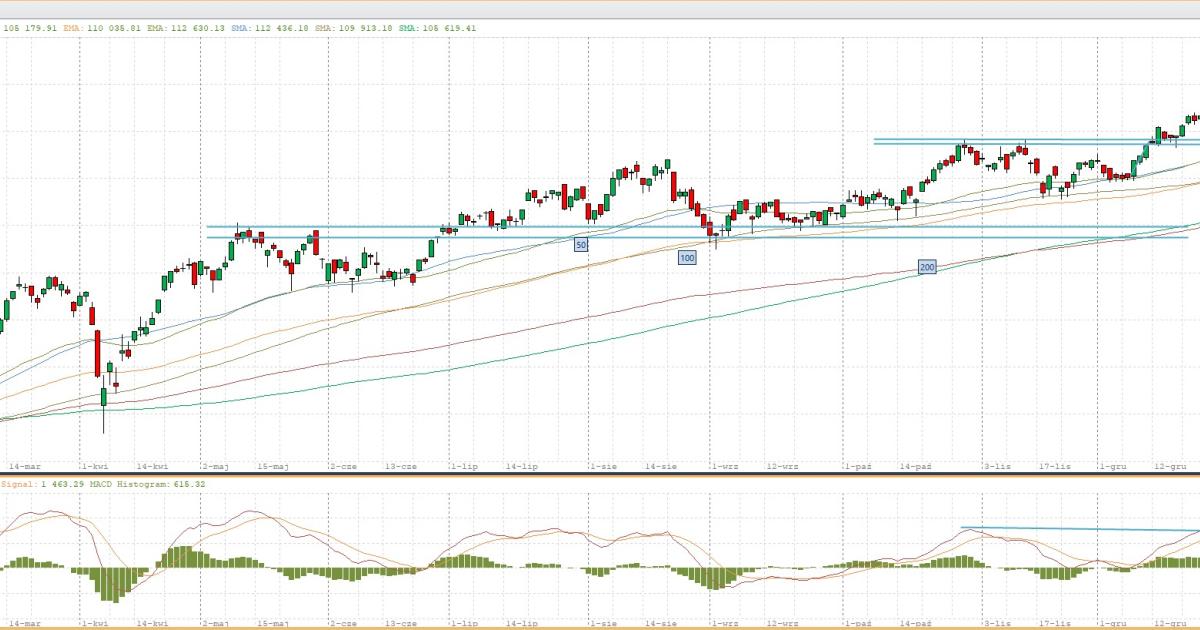Click the large red candle in early April
Screen dimensions: 1200x630
tap(98, 353)
